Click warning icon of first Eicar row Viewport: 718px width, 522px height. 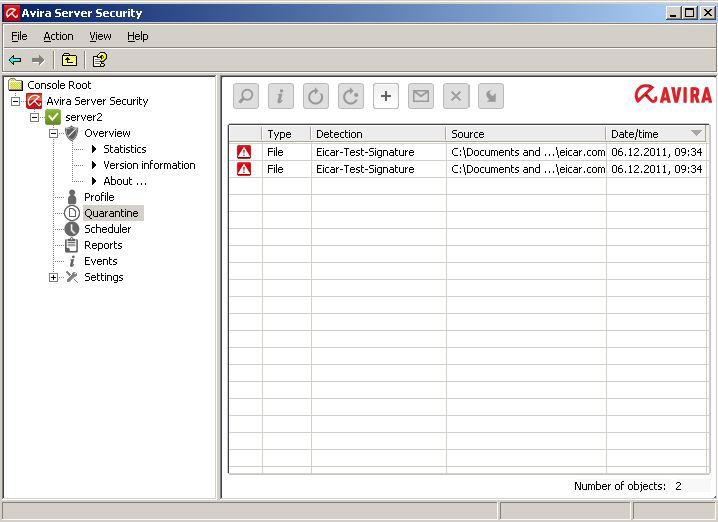click(244, 152)
